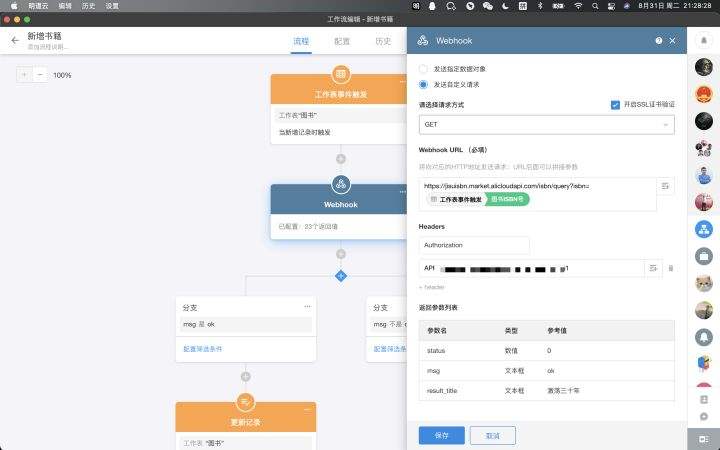Image resolution: width=720 pixels, height=450 pixels.
Task: Click the Authorization header name field
Action: tap(474, 245)
